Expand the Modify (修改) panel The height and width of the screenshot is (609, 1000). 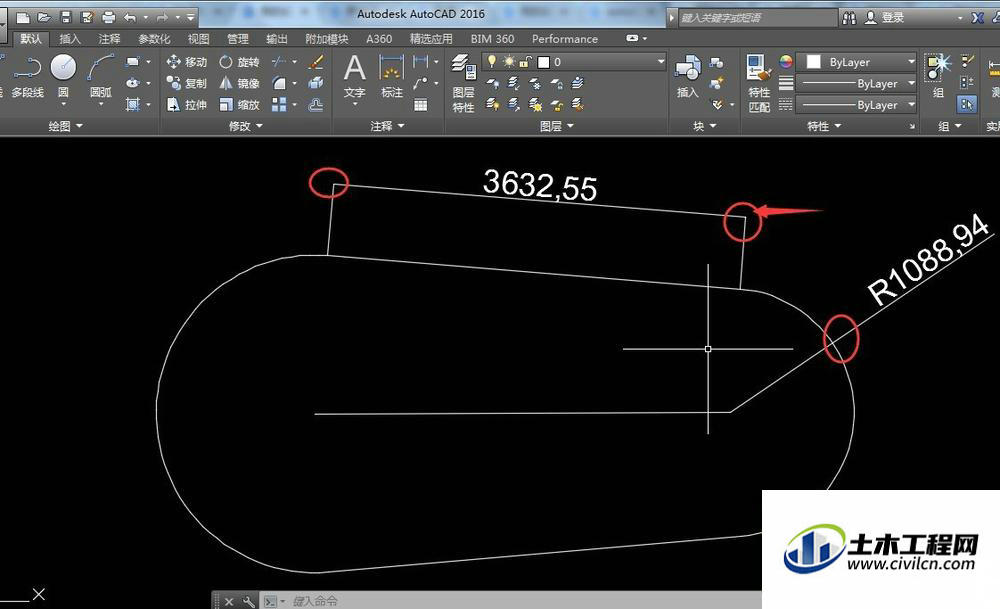(246, 126)
